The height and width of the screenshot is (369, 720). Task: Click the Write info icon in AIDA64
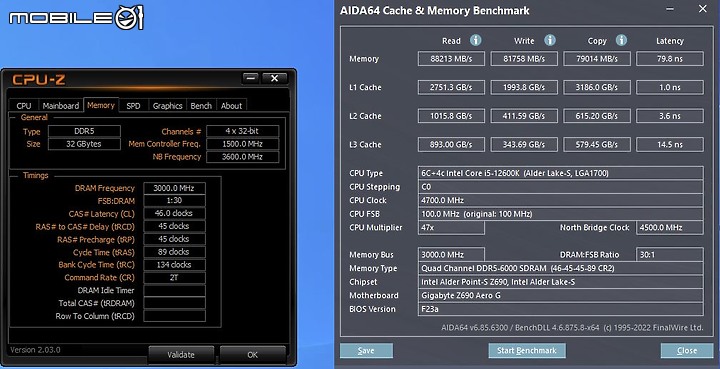pyautogui.click(x=550, y=40)
